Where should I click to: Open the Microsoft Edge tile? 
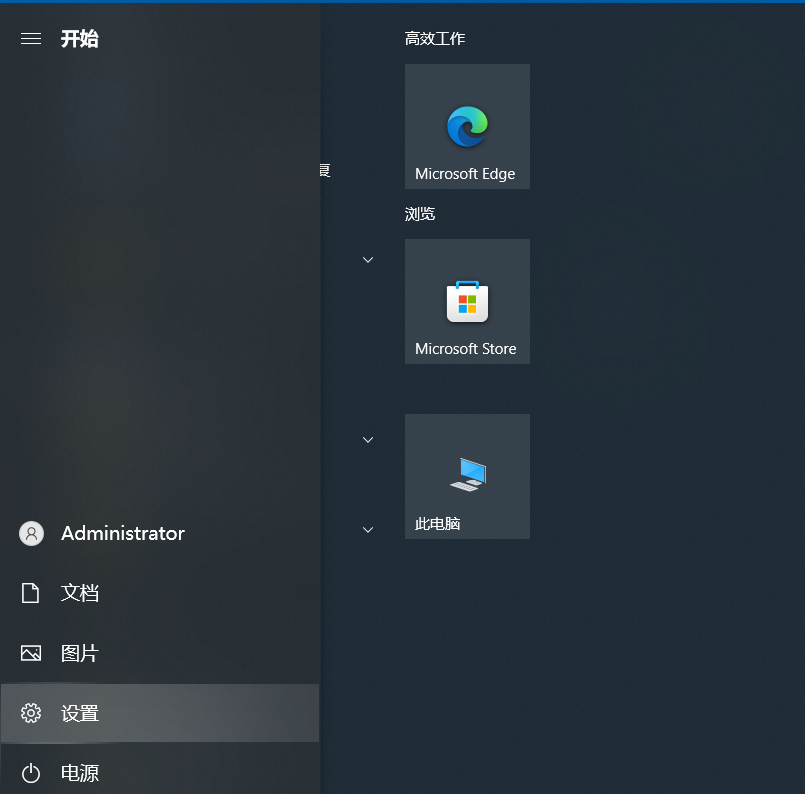tap(467, 126)
